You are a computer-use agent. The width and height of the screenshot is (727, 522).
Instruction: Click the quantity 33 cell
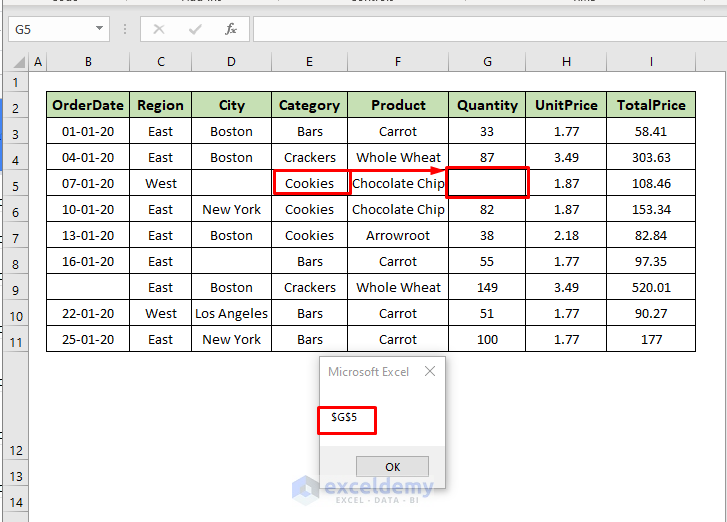(487, 131)
